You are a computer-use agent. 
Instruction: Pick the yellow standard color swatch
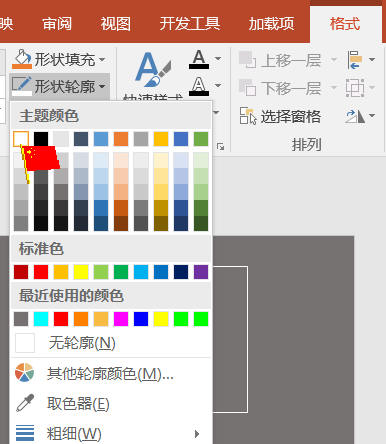coord(81,272)
